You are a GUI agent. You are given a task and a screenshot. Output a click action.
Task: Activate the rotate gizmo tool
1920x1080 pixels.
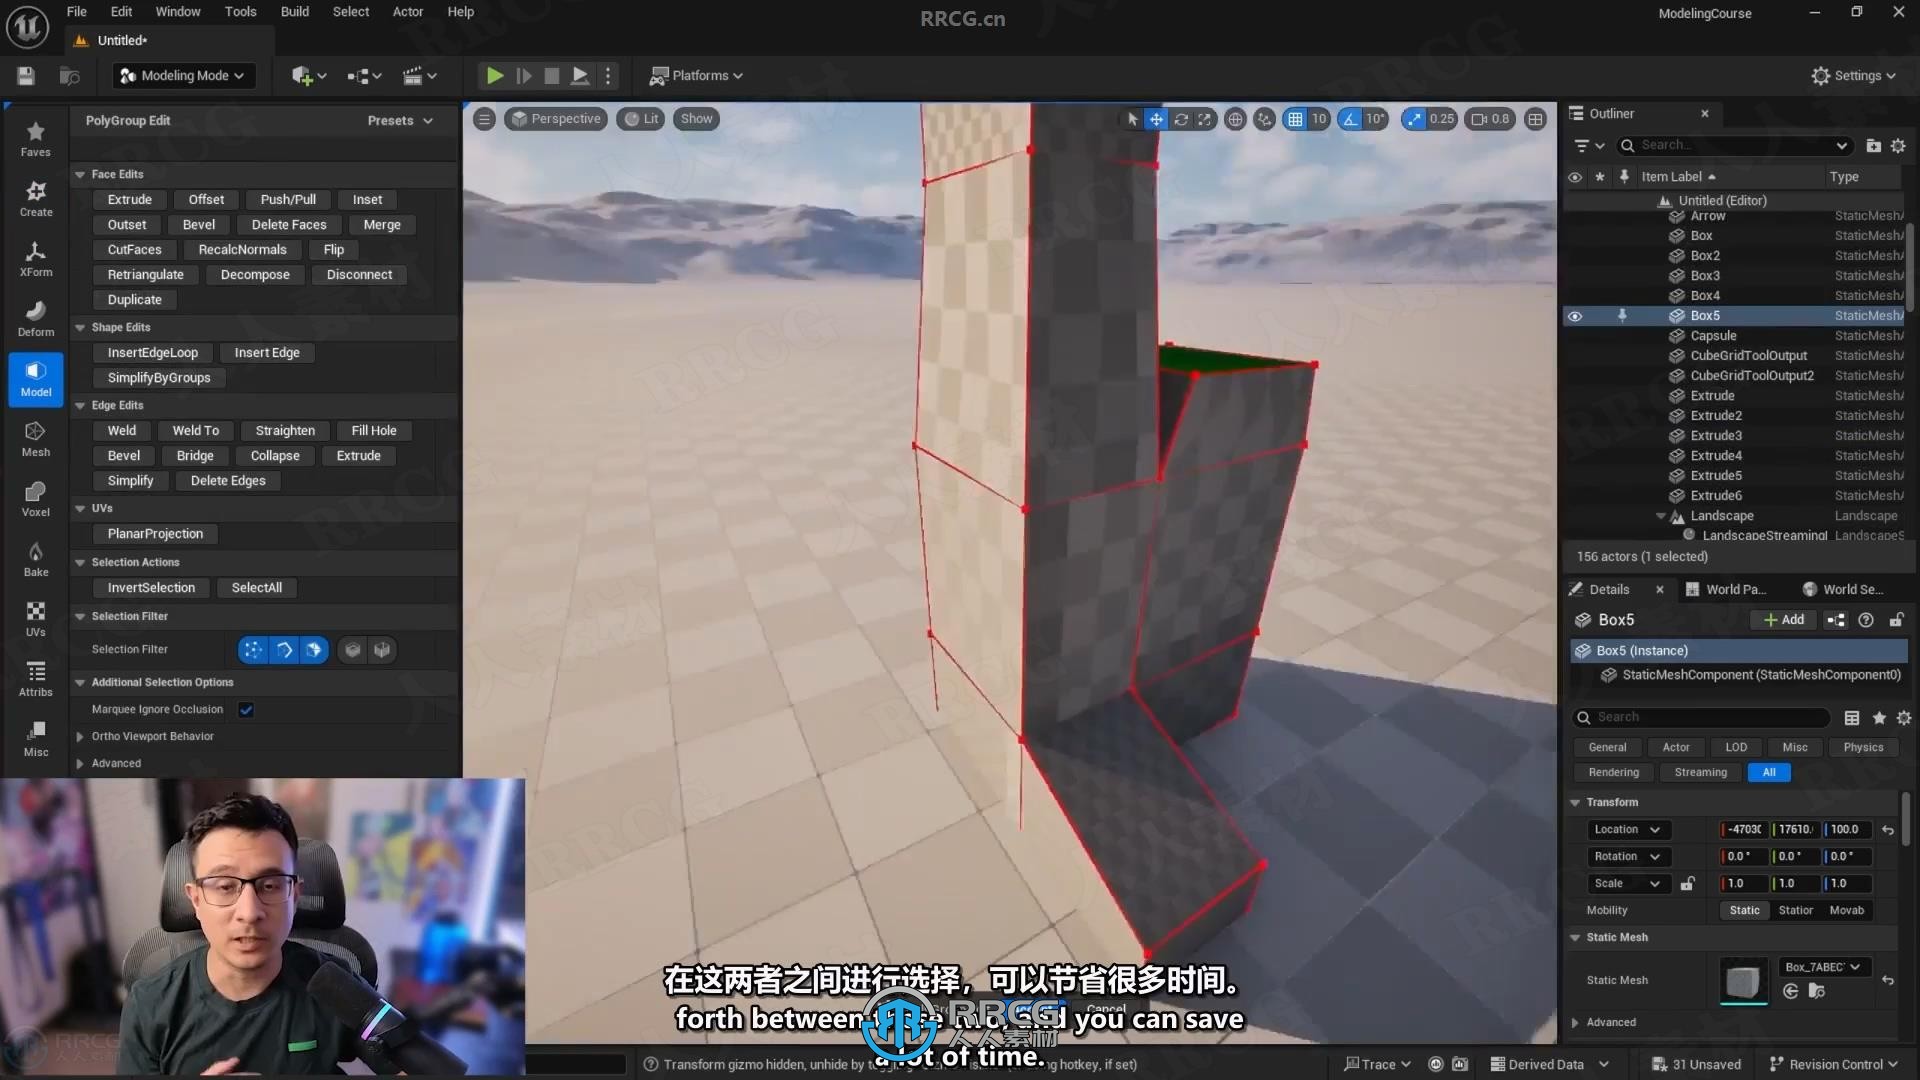click(1181, 119)
